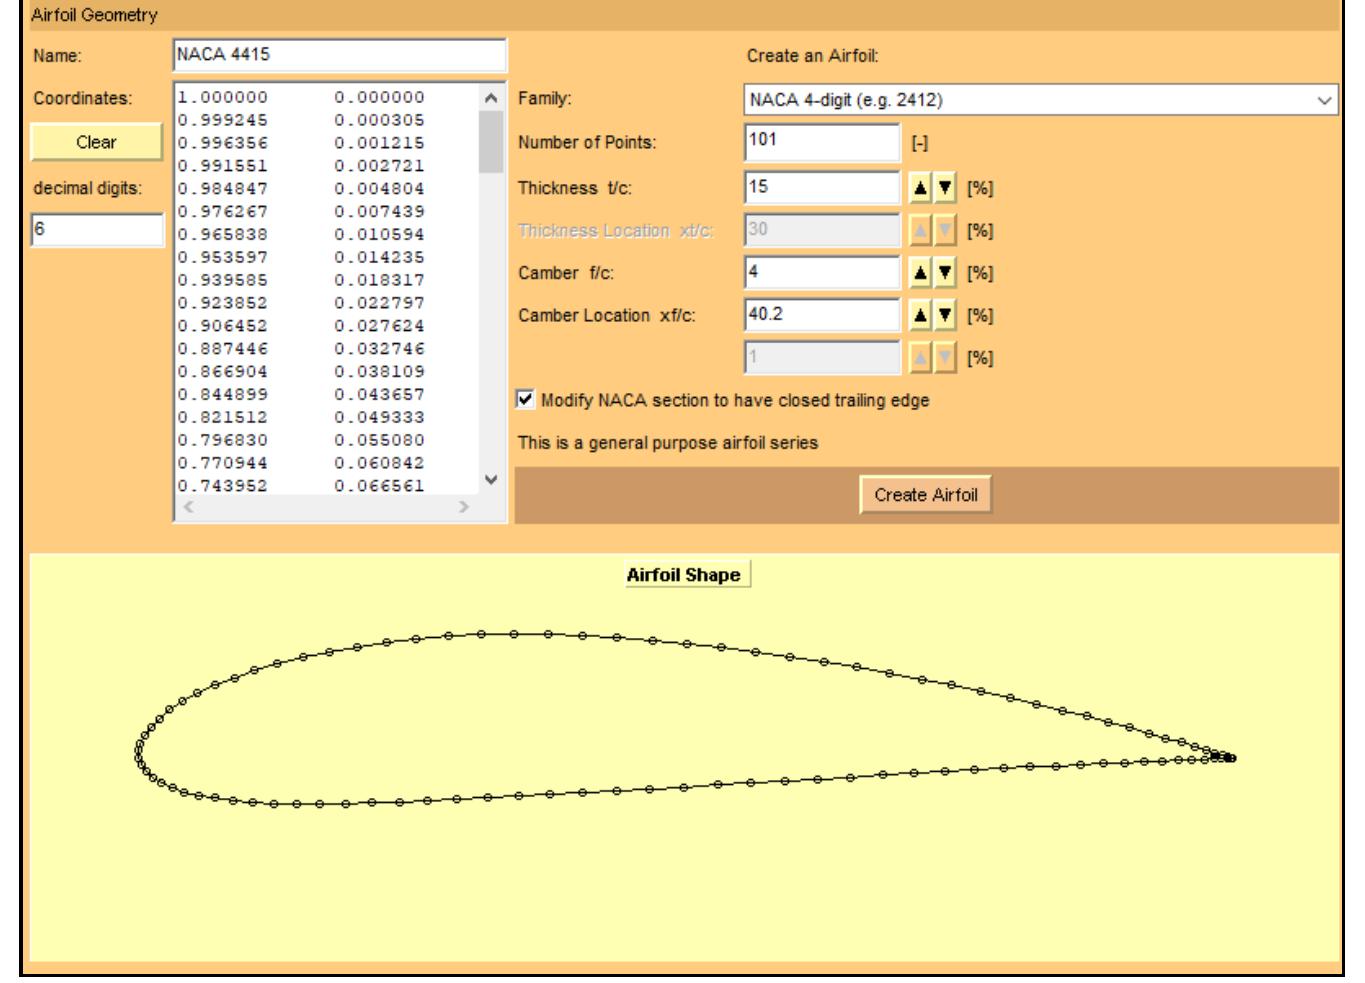Increase Camber Location with up arrow
The image size is (1365, 983).
pos(920,315)
